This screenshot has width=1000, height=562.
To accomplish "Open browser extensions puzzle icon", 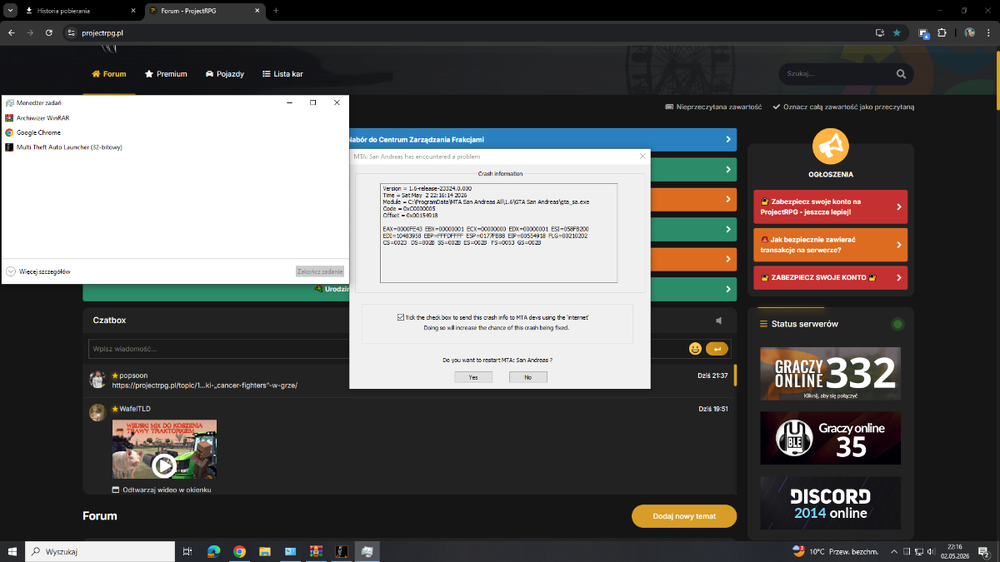I will click(x=942, y=33).
